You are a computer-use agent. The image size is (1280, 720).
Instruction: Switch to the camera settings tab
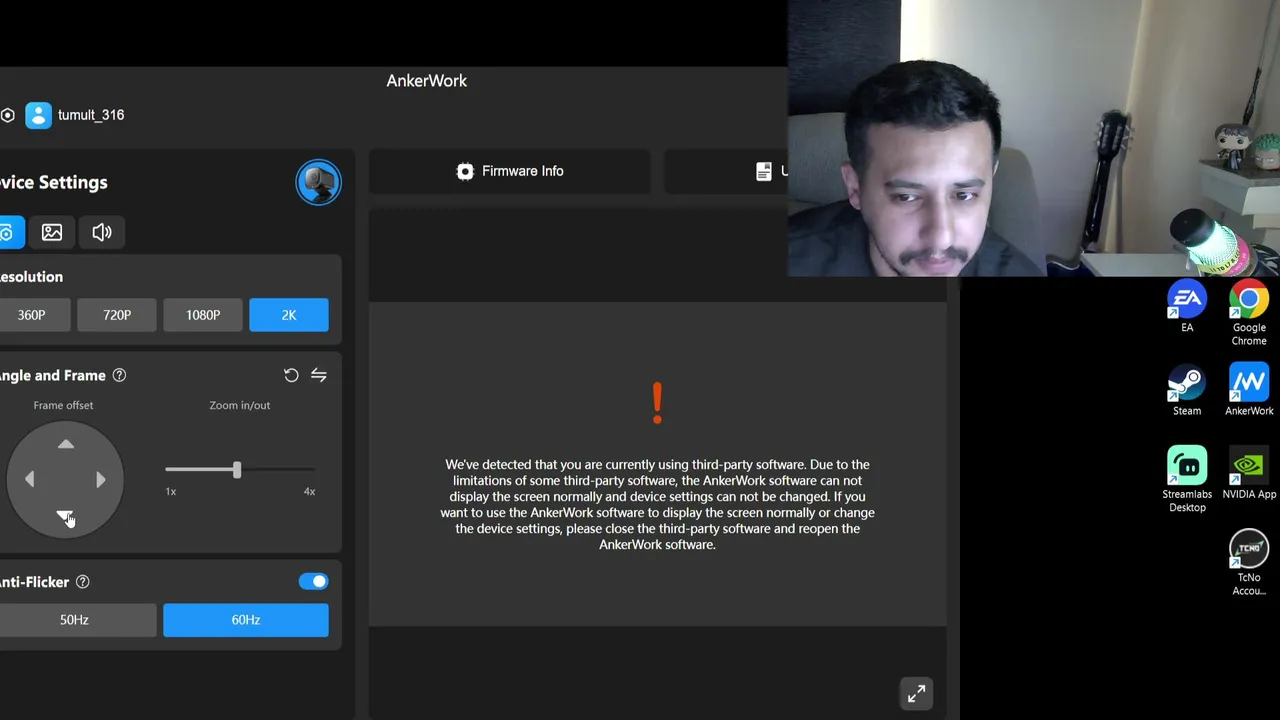pyautogui.click(x=8, y=232)
